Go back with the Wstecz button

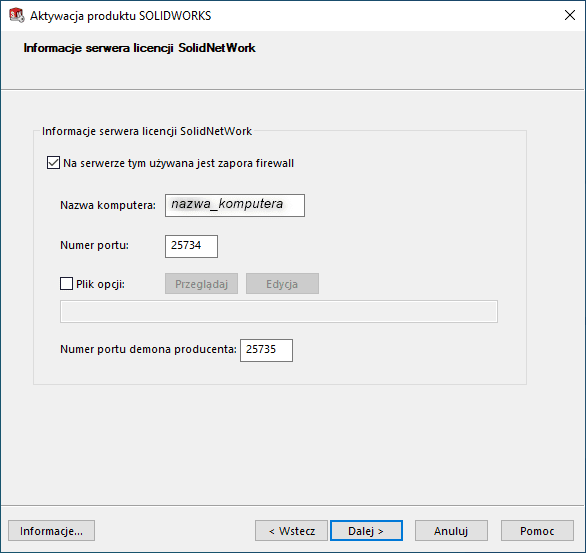pos(292,531)
